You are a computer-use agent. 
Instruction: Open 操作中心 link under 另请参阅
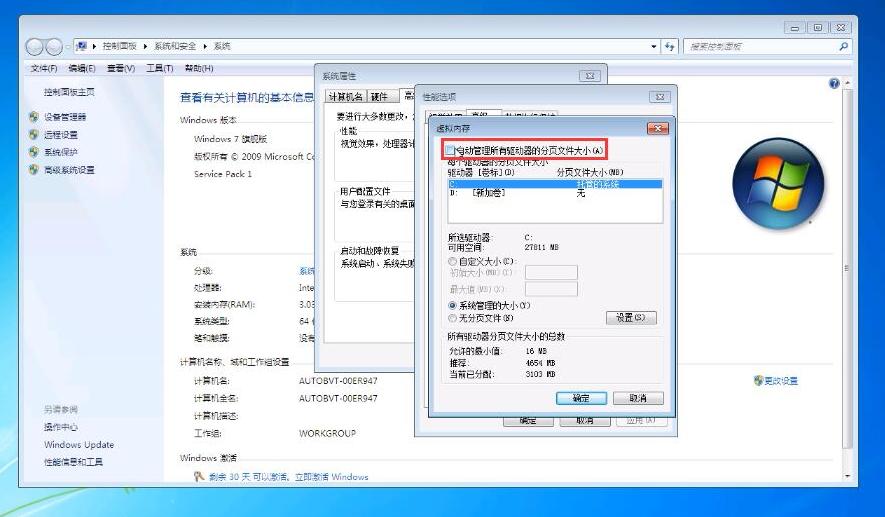click(61, 427)
